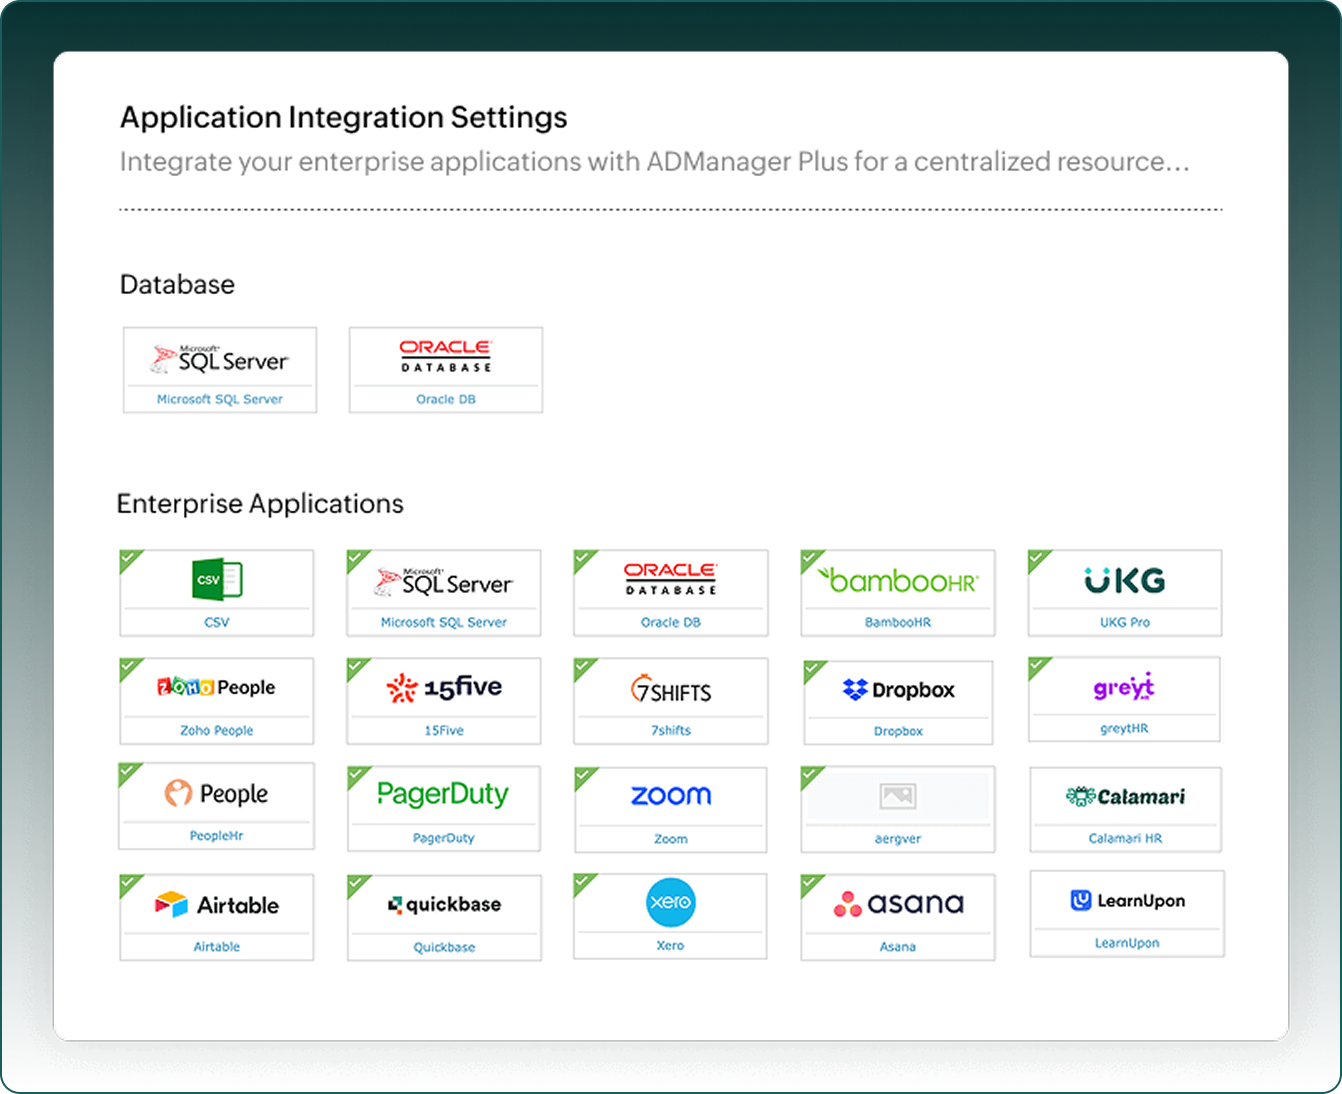Select the asana logo
The height and width of the screenshot is (1094, 1342).
tap(898, 904)
